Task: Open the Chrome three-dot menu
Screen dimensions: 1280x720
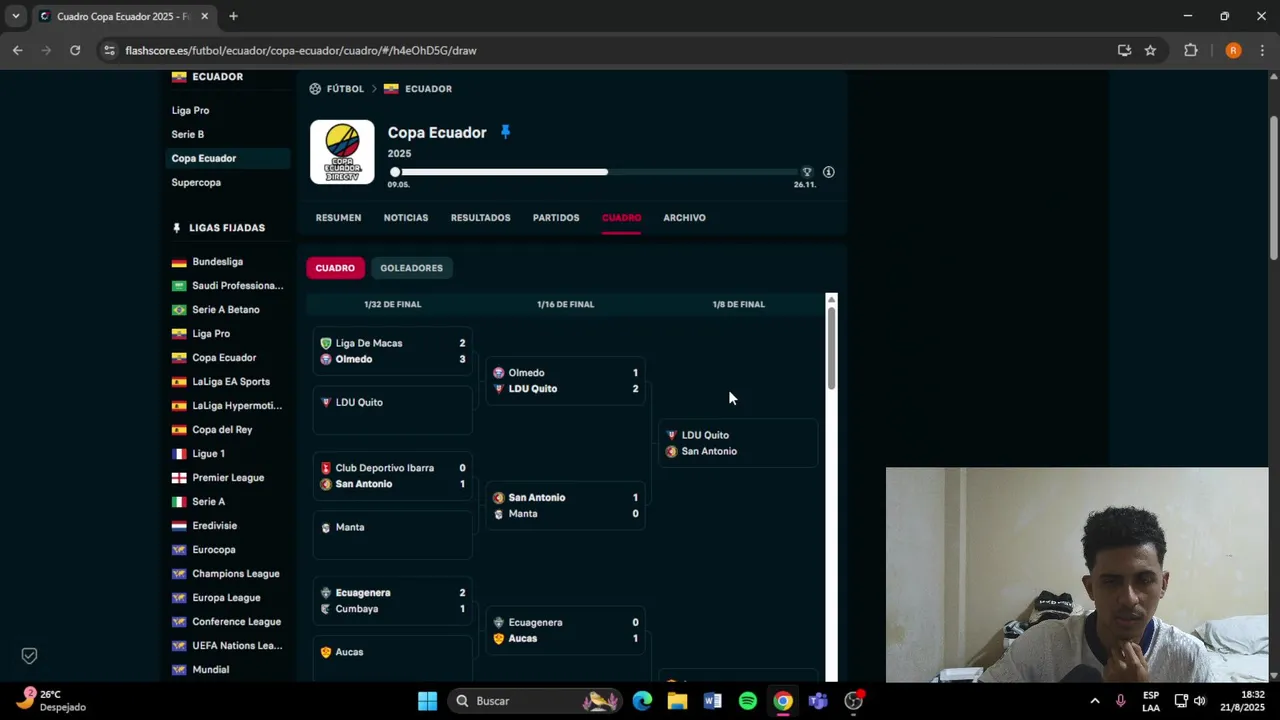Action: (1263, 50)
